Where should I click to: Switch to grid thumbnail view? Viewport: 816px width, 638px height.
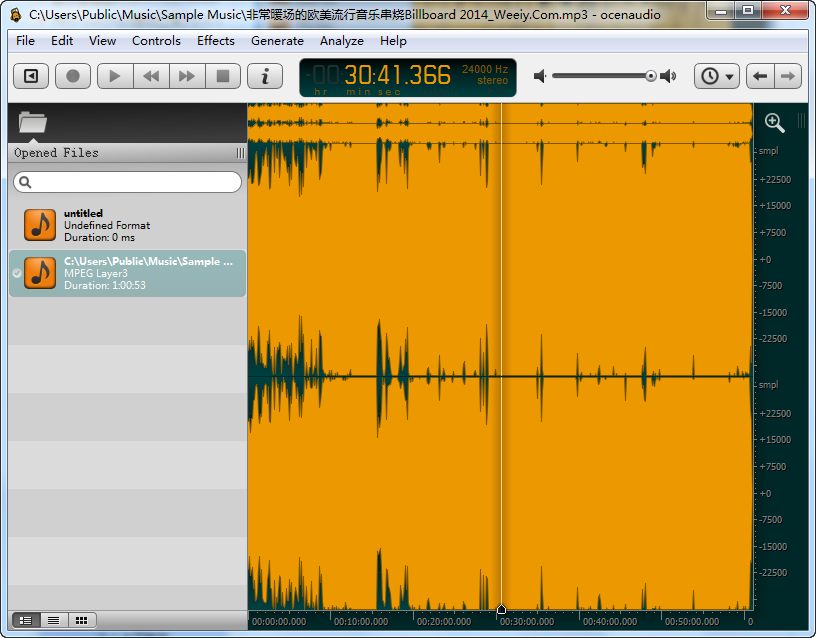tap(82, 620)
